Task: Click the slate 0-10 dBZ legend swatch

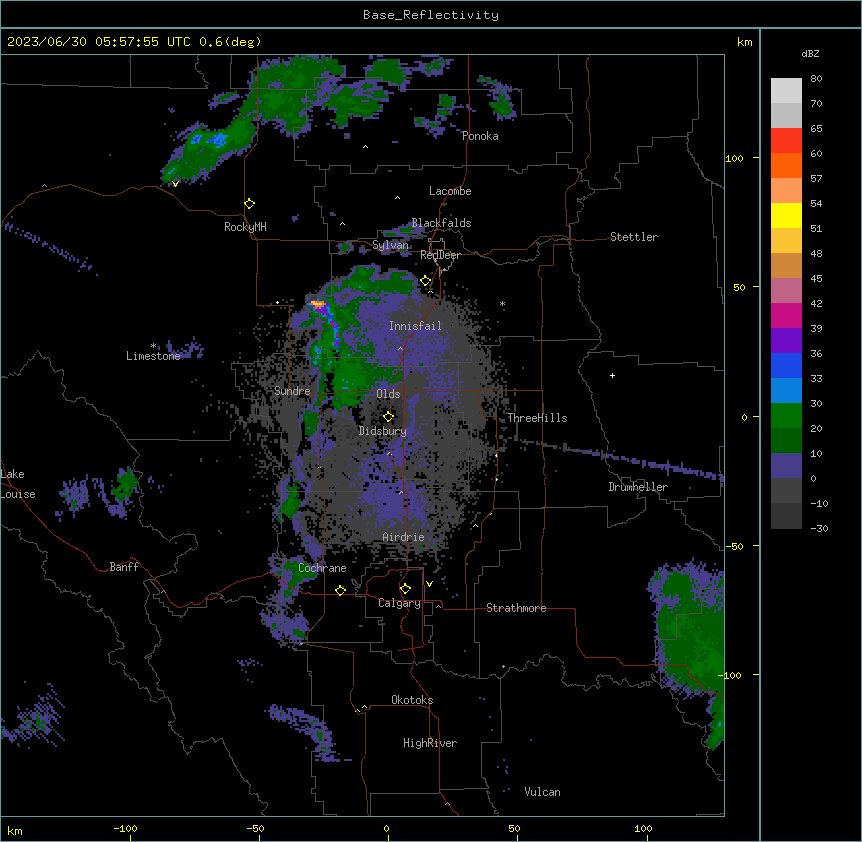Action: coord(786,466)
